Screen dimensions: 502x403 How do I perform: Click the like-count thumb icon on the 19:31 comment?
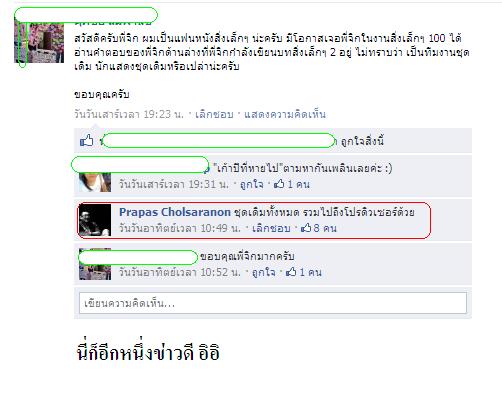pyautogui.click(x=279, y=184)
